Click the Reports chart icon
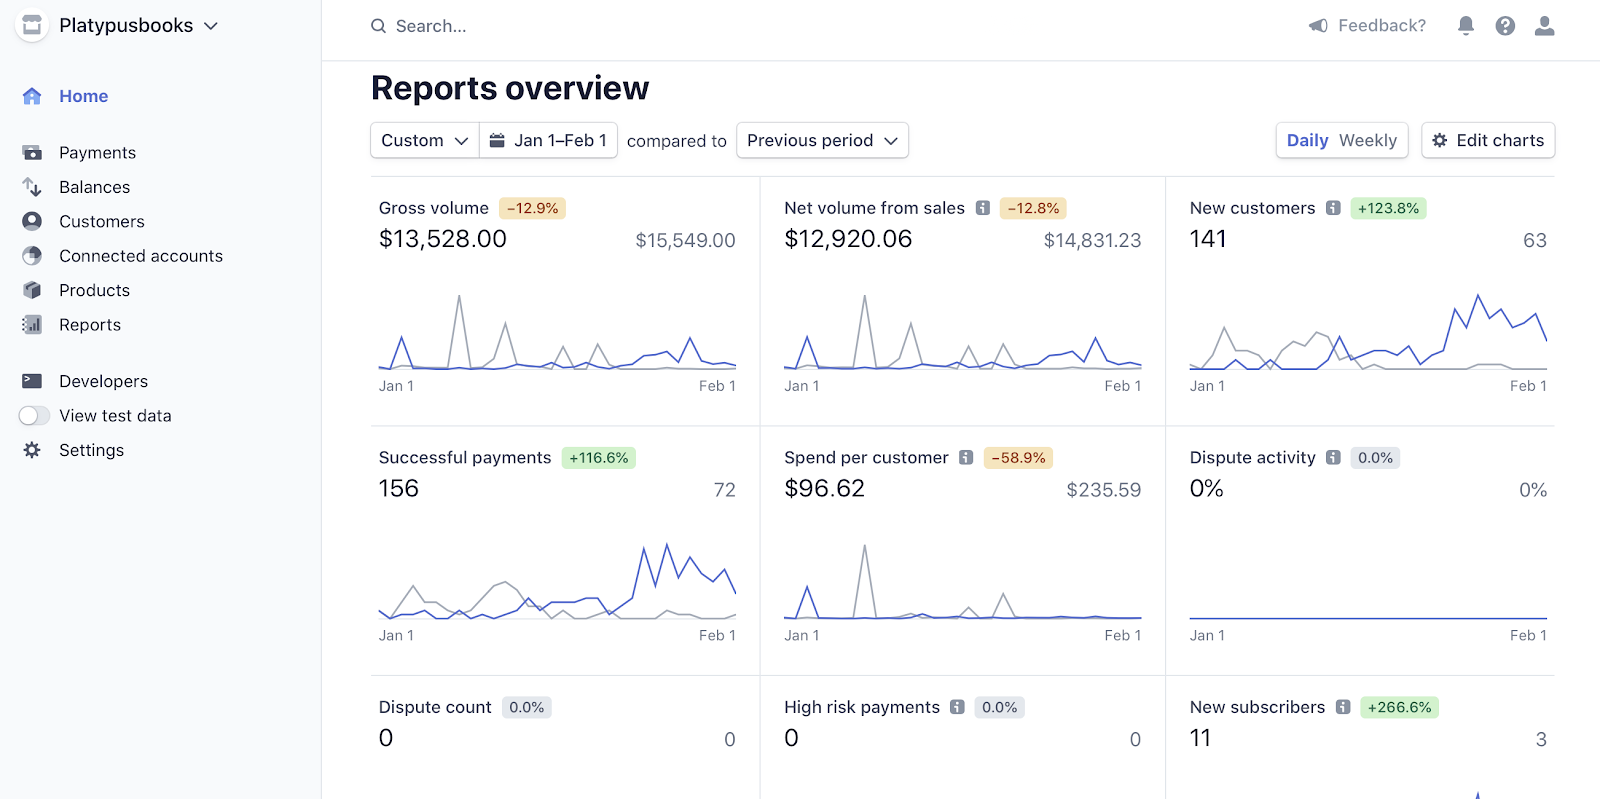This screenshot has width=1600, height=799. point(32,325)
